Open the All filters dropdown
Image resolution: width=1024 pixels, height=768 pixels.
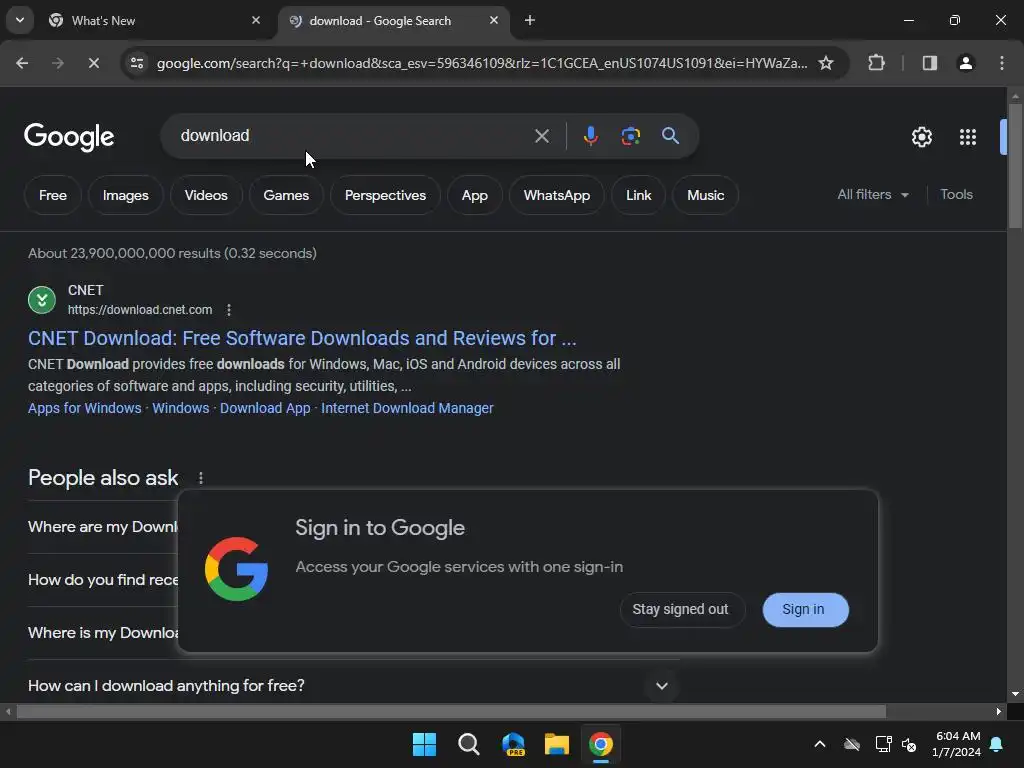pos(873,195)
